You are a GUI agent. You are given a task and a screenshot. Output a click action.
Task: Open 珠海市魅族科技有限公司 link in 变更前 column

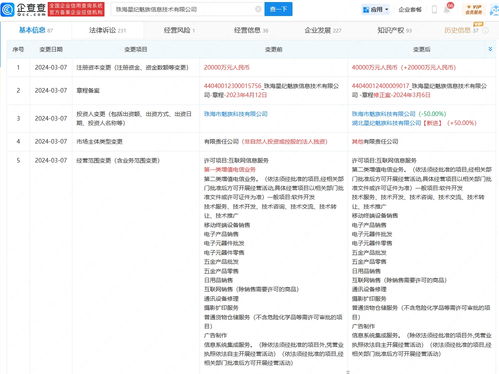tap(236, 114)
